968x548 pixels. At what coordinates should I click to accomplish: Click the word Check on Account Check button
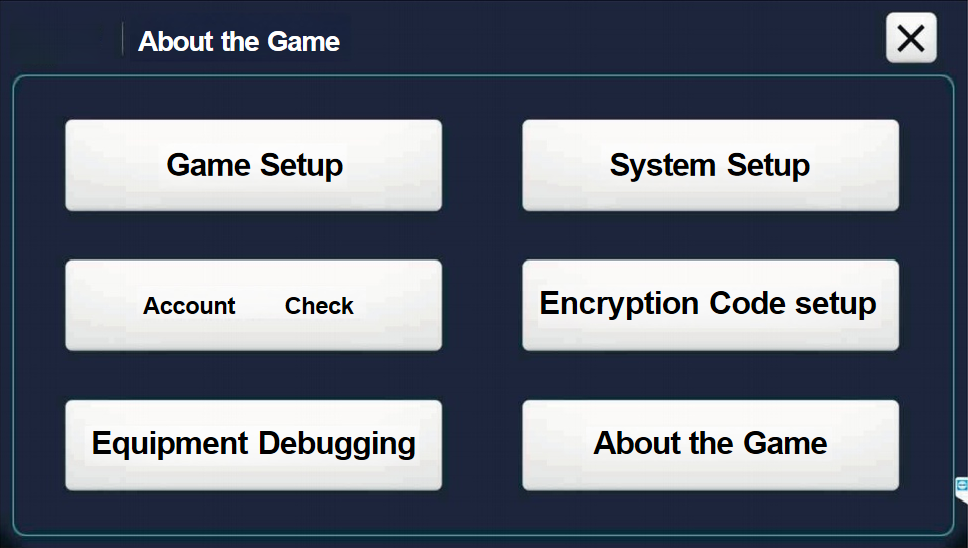click(319, 305)
